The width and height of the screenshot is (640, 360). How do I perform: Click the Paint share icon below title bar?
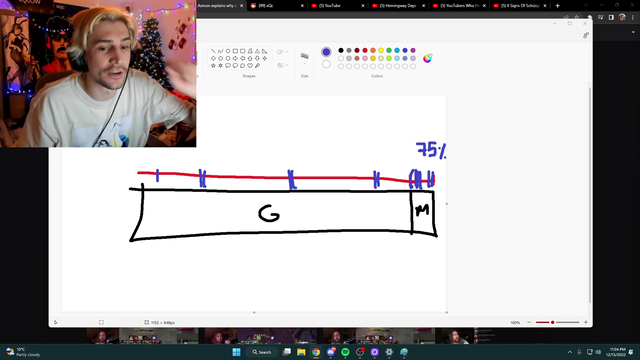(586, 36)
